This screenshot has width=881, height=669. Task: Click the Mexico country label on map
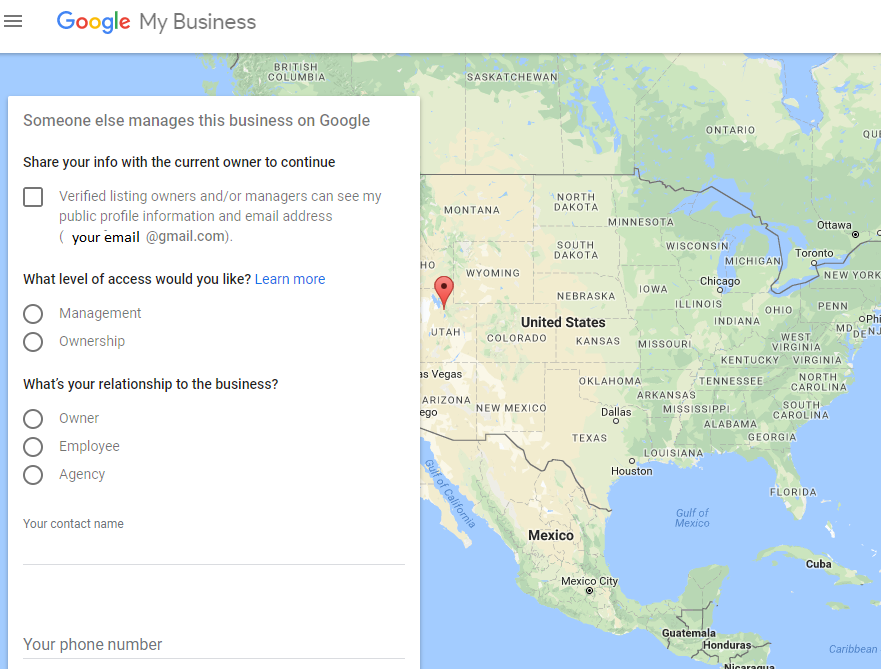click(551, 535)
